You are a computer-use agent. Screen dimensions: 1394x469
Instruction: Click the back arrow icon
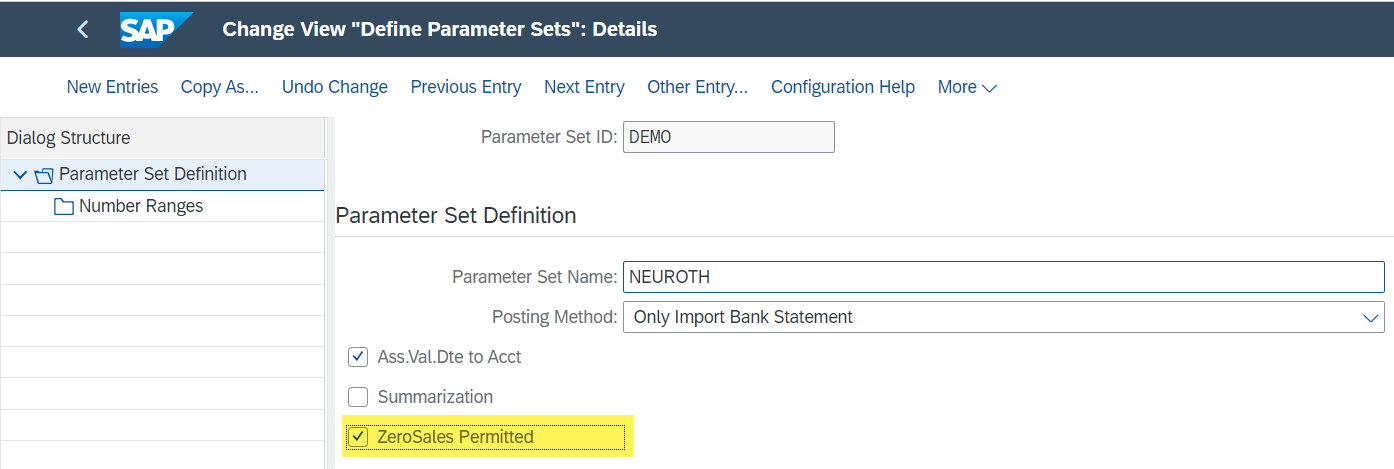tap(83, 30)
